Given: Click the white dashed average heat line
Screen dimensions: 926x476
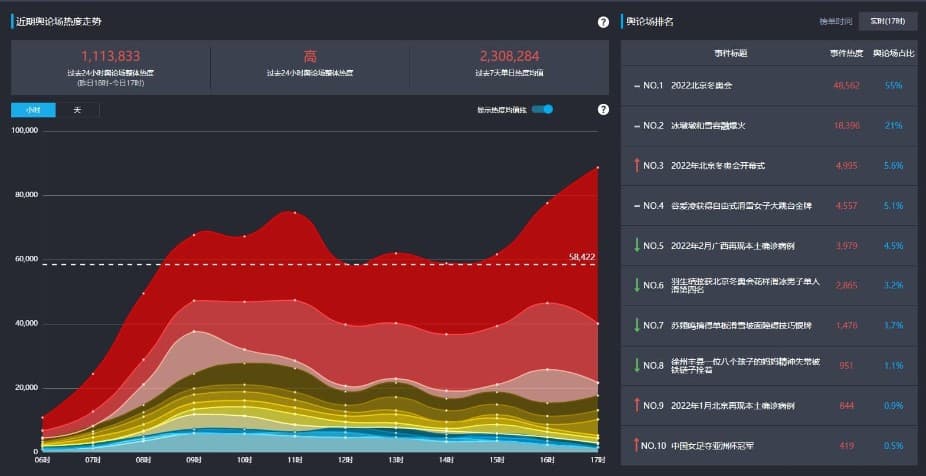Looking at the screenshot, I should pyautogui.click(x=319, y=265).
